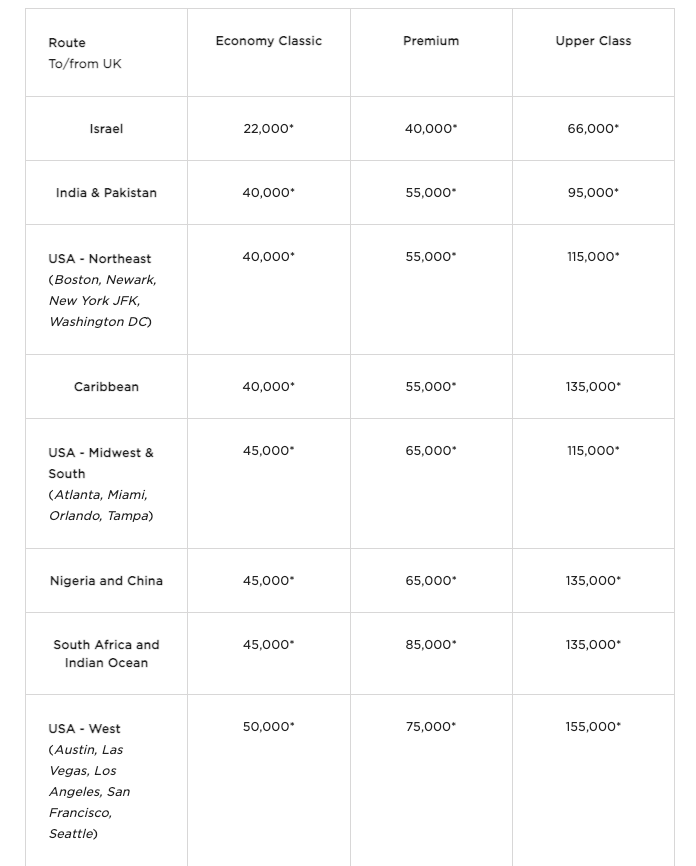The width and height of the screenshot is (696, 866).
Task: Select the India & Pakistan route cell
Action: (106, 193)
